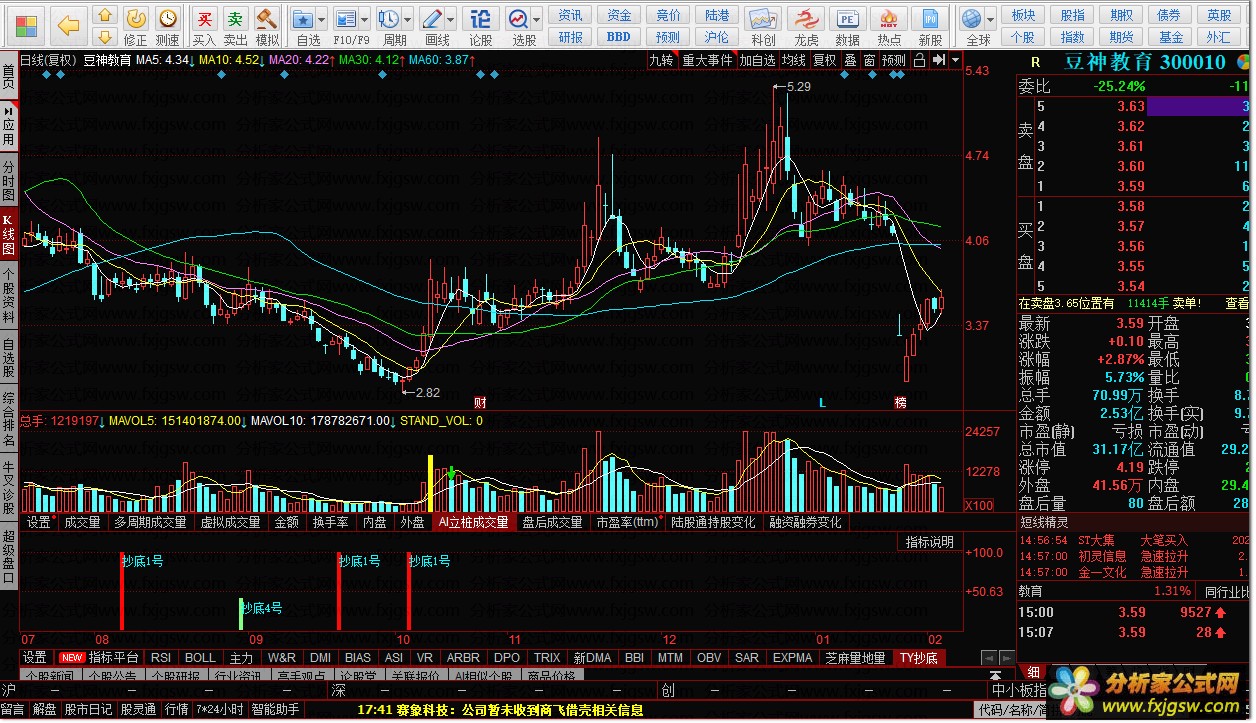Toggle 加自选 add to watchlist

tap(757, 60)
